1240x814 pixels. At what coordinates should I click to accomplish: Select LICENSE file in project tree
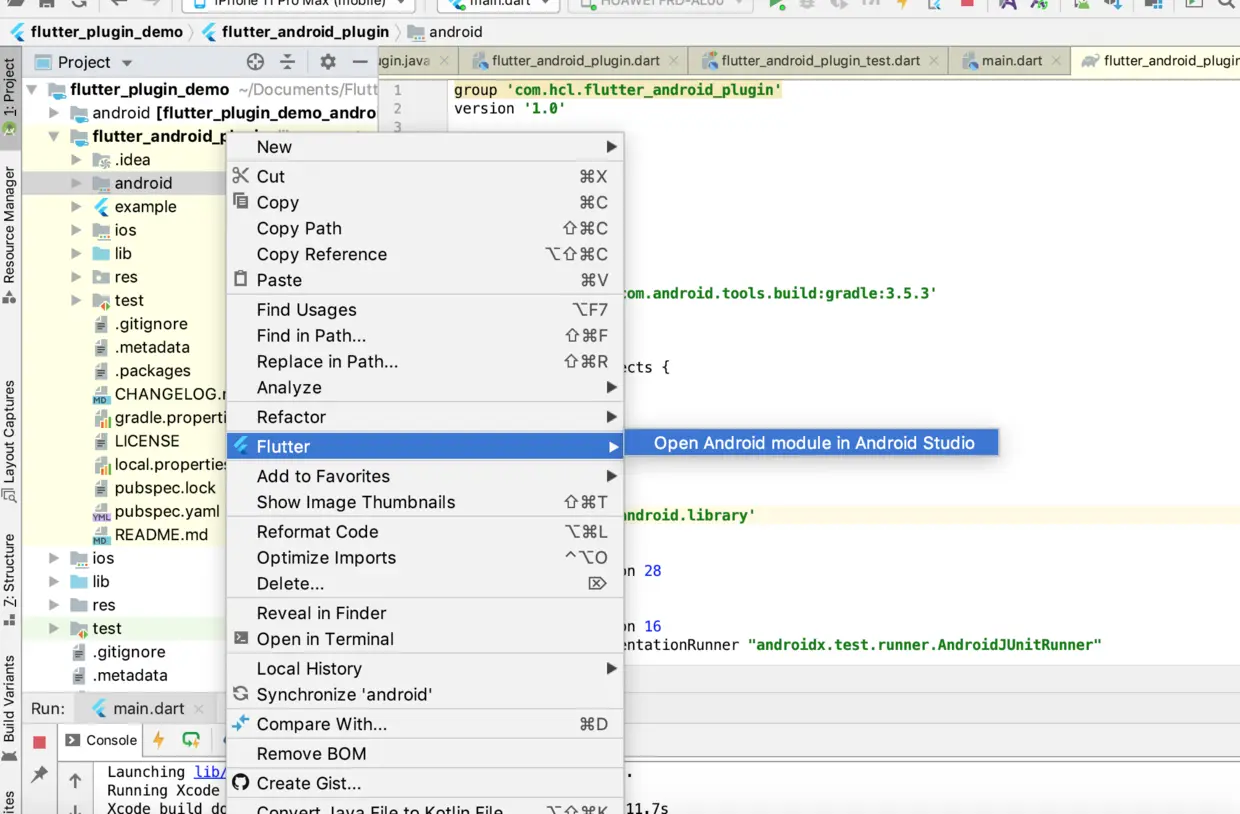pos(147,441)
